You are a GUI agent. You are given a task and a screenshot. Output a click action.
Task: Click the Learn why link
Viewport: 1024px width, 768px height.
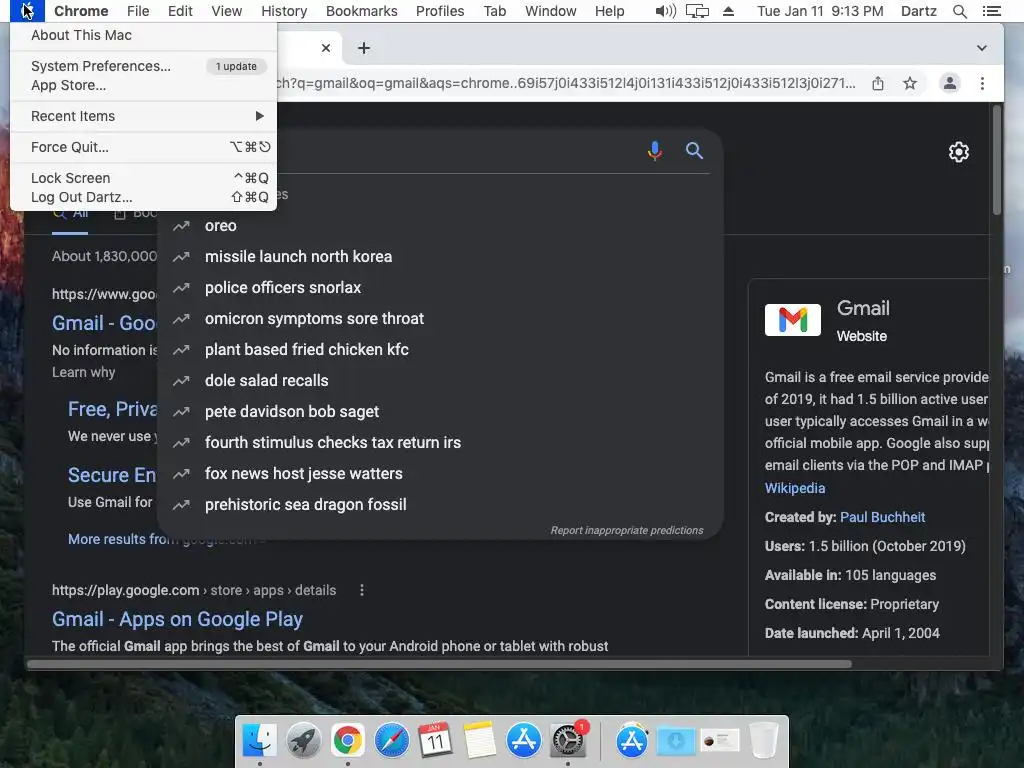pyautogui.click(x=84, y=372)
